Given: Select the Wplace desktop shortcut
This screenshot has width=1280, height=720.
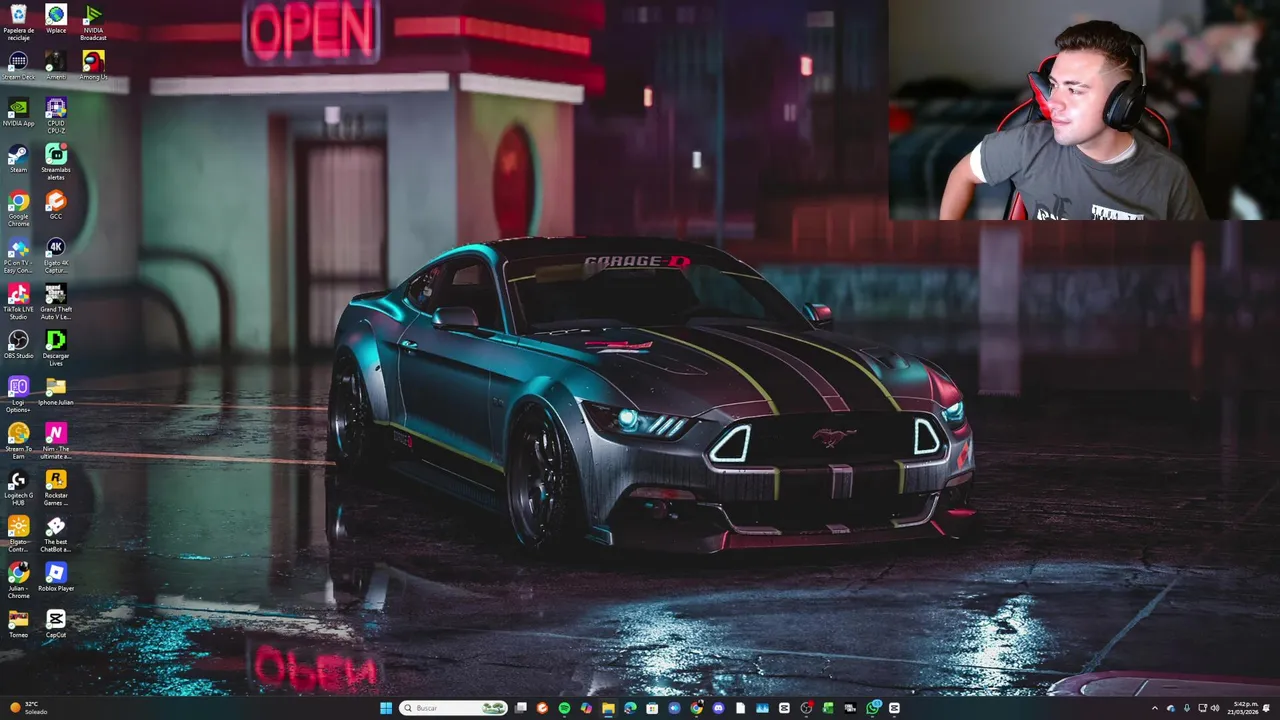Looking at the screenshot, I should click(x=56, y=20).
